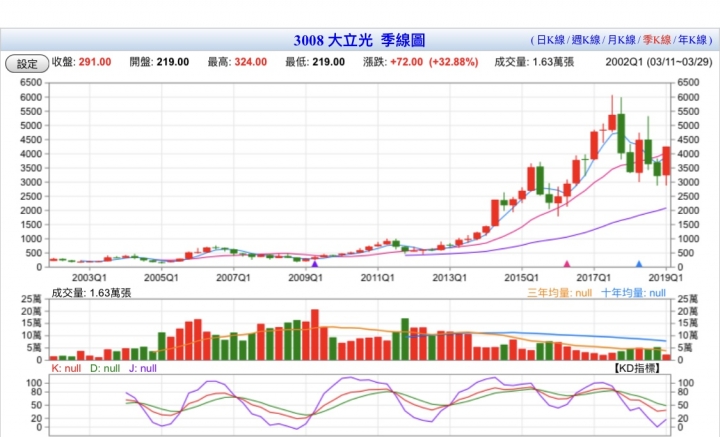
Task: Click the date range 2002Q1 (03/11~03/29)
Action: click(x=658, y=62)
